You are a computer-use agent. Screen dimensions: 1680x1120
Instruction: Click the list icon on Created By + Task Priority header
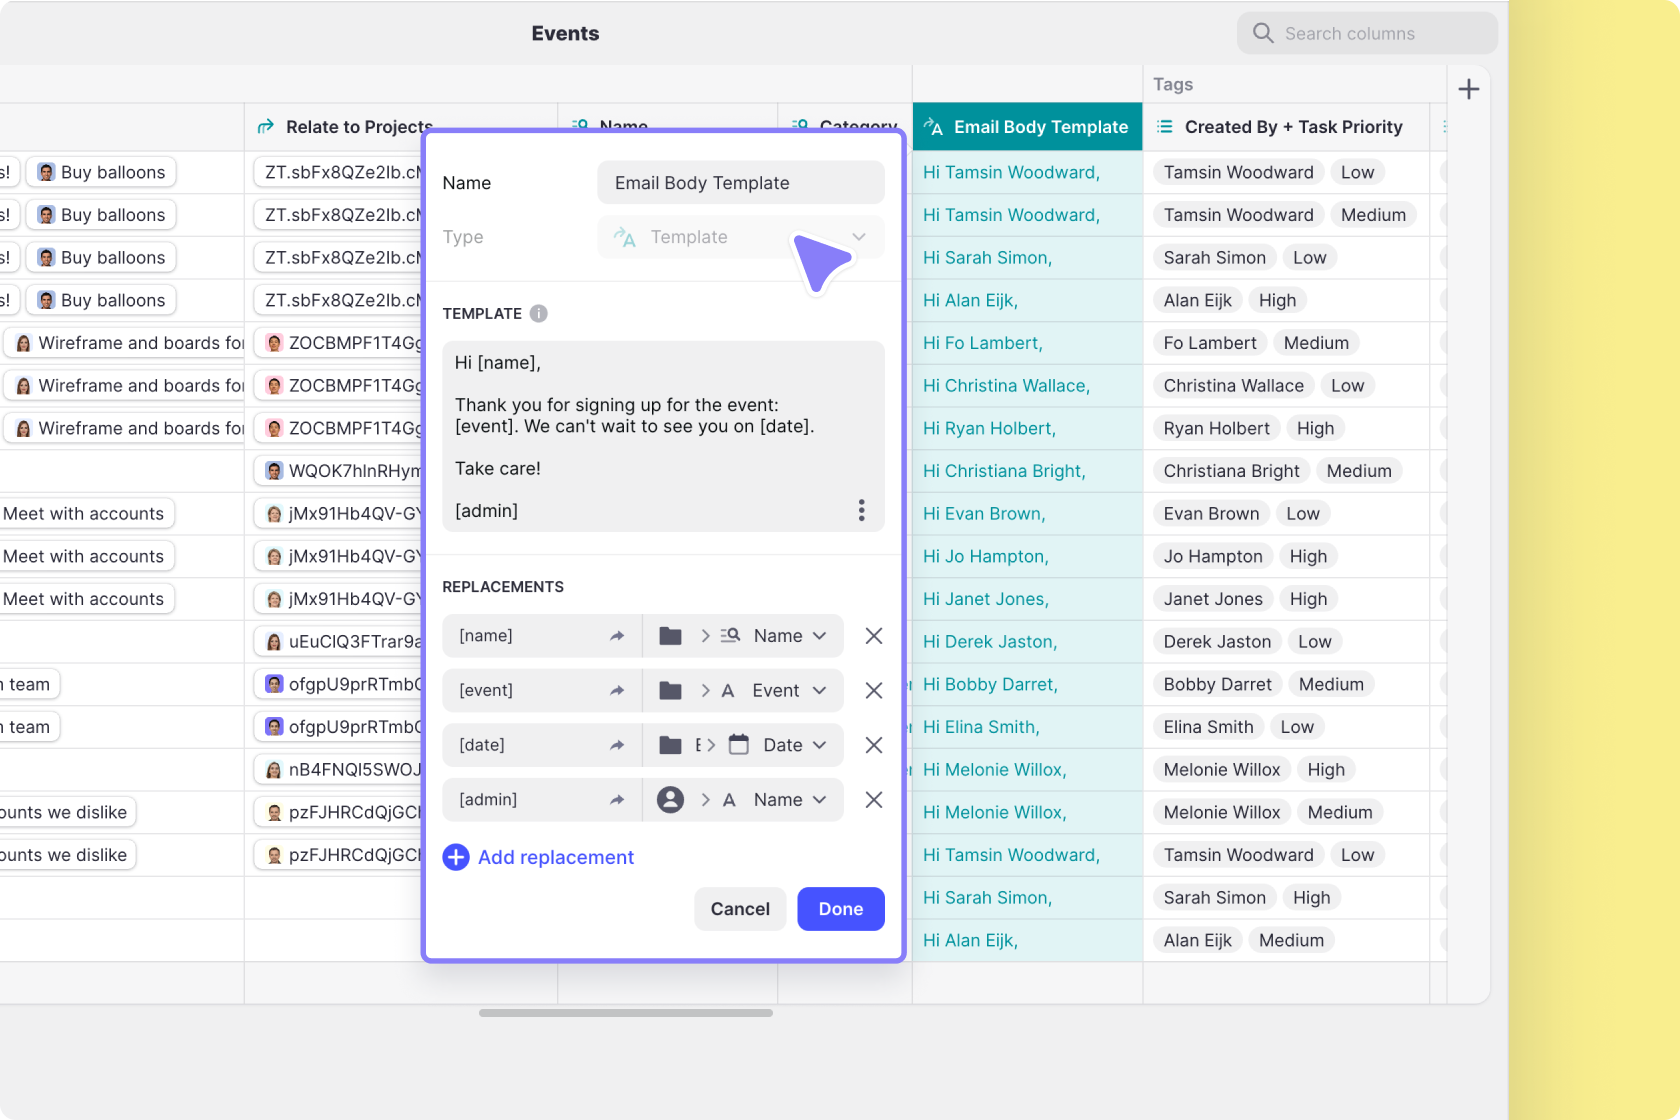[1163, 127]
